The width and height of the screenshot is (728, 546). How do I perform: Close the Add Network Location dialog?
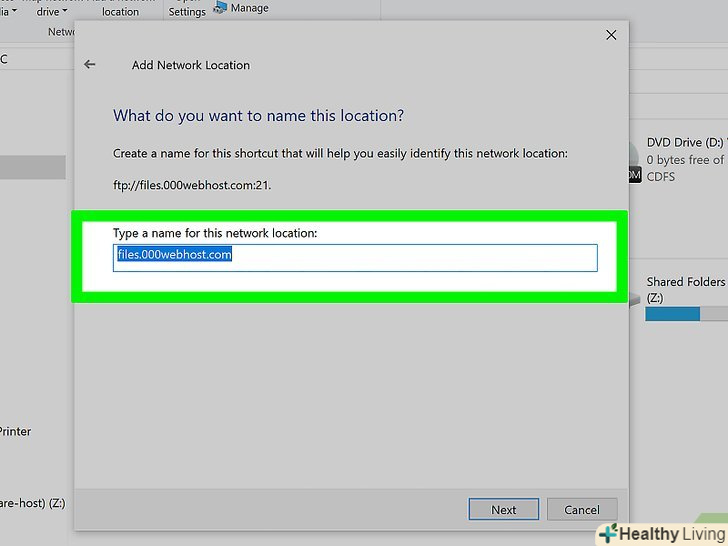pos(611,35)
